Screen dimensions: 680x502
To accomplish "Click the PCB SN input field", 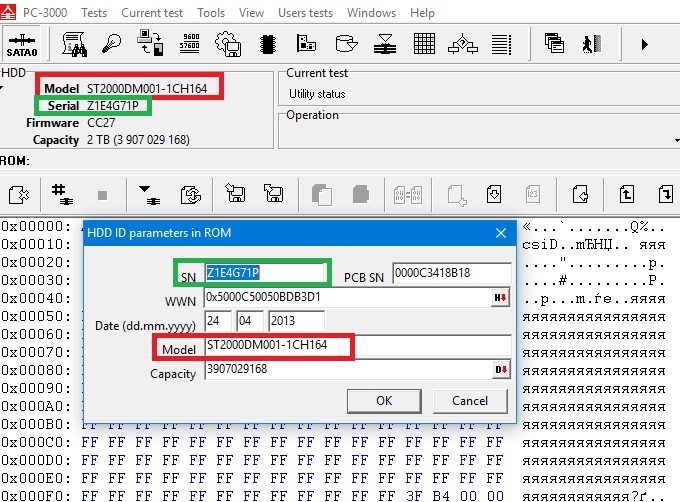I will pos(451,273).
